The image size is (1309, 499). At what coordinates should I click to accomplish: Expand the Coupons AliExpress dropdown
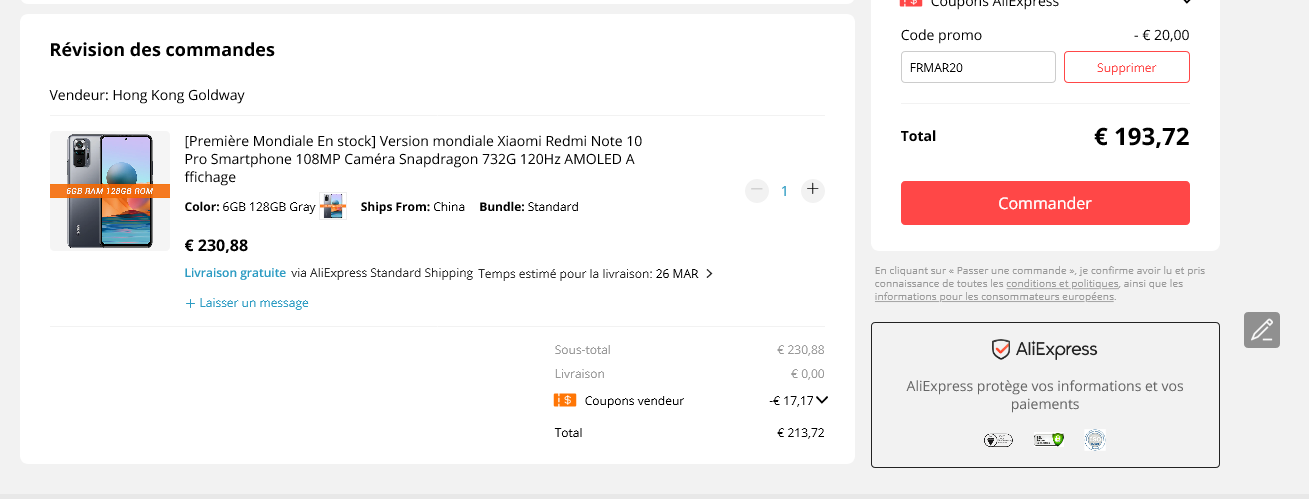pos(1186,3)
